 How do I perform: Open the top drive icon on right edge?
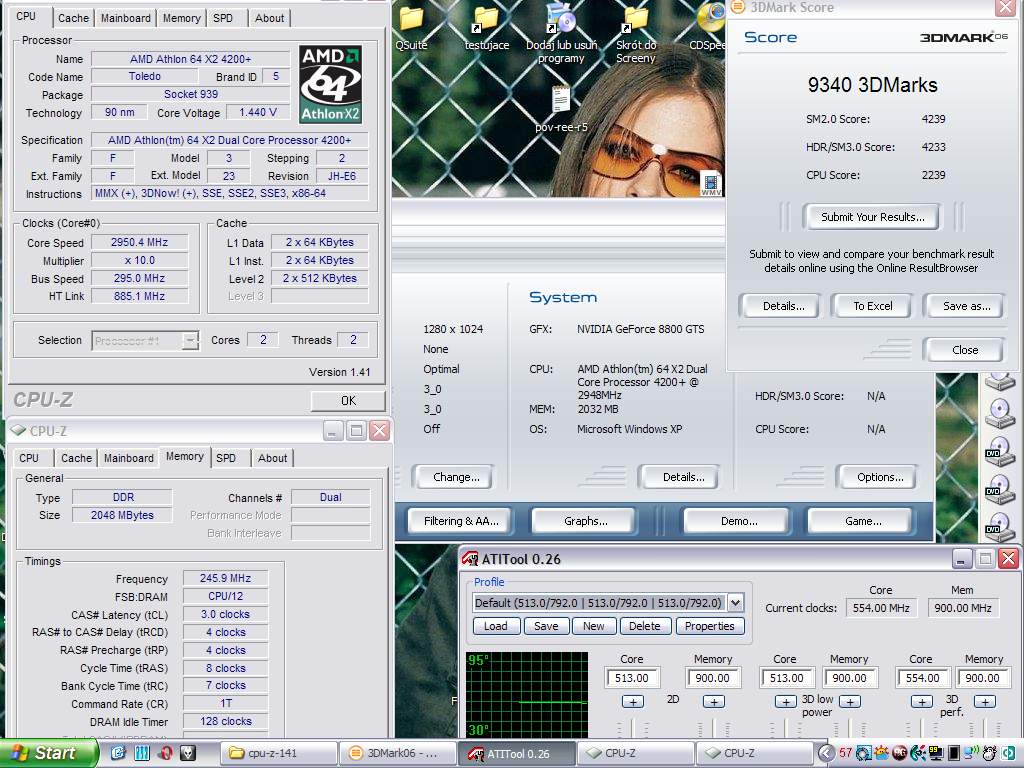click(x=1000, y=380)
